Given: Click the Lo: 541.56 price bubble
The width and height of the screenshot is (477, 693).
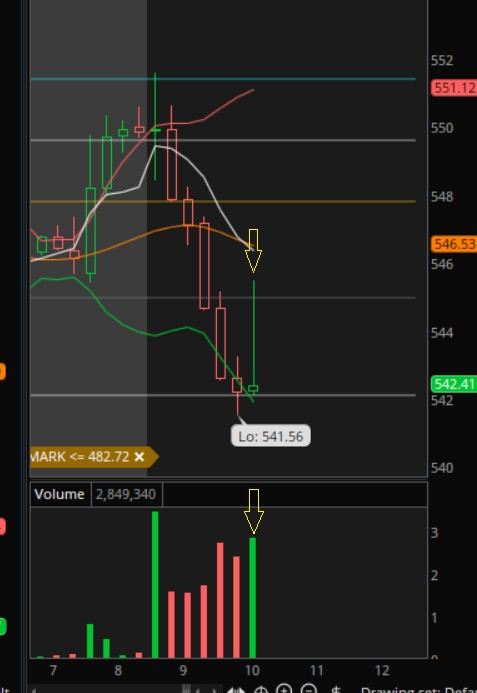Looking at the screenshot, I should [x=271, y=436].
